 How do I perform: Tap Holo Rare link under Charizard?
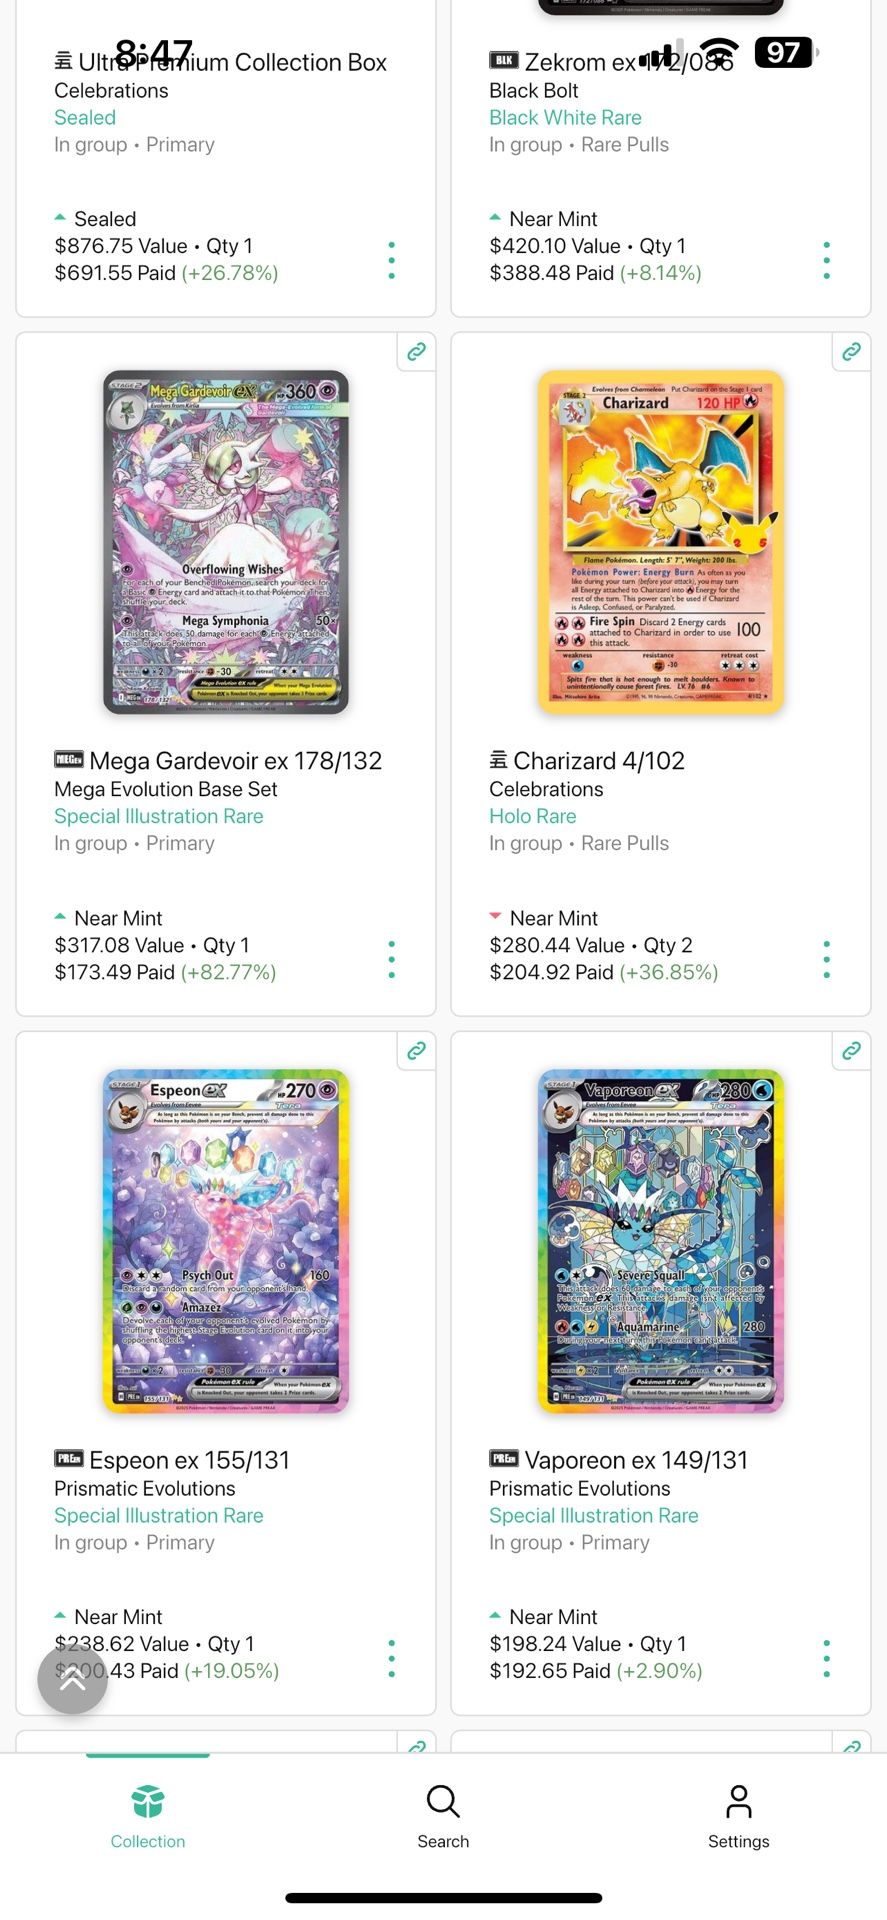533,816
